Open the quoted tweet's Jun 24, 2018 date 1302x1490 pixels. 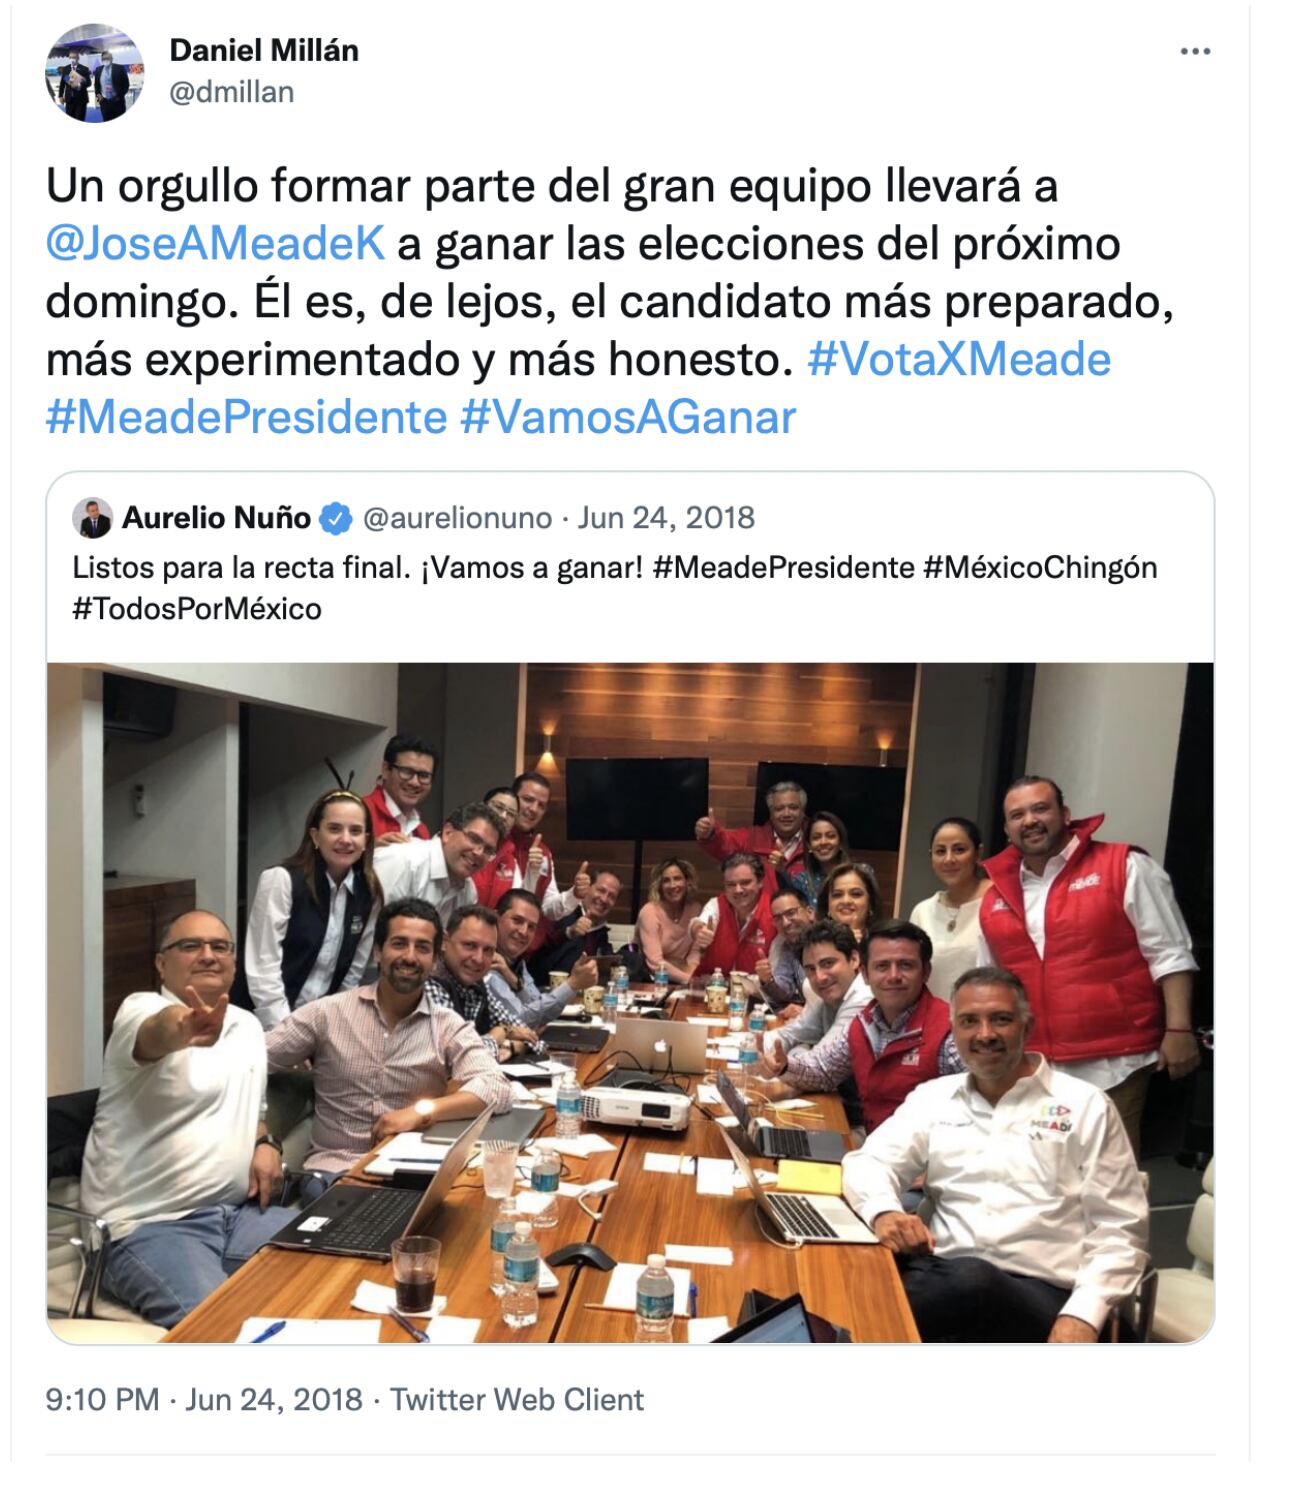[x=667, y=518]
